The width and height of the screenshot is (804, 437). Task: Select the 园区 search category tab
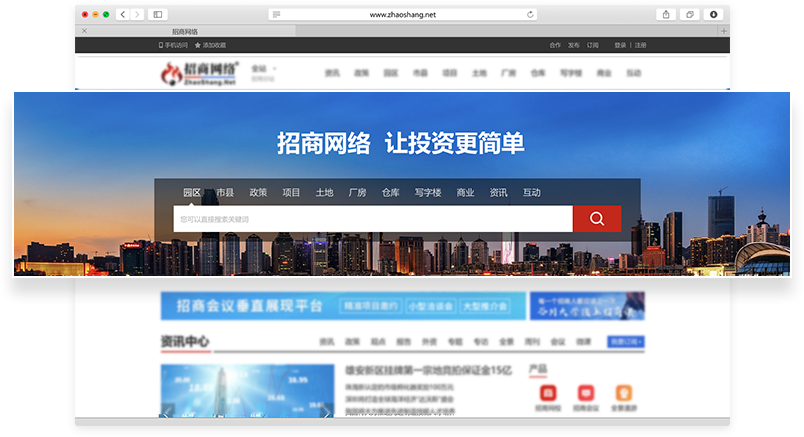point(192,192)
